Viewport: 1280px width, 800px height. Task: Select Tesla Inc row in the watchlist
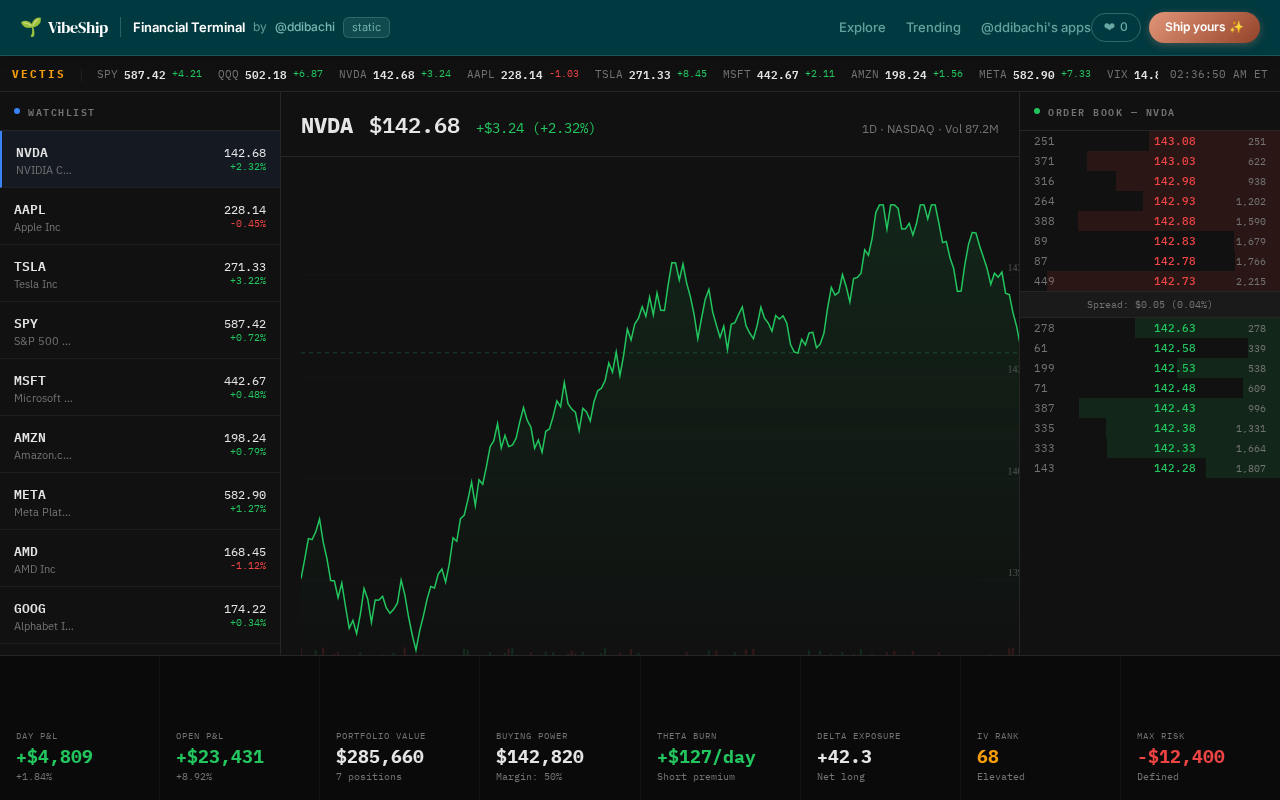point(140,274)
